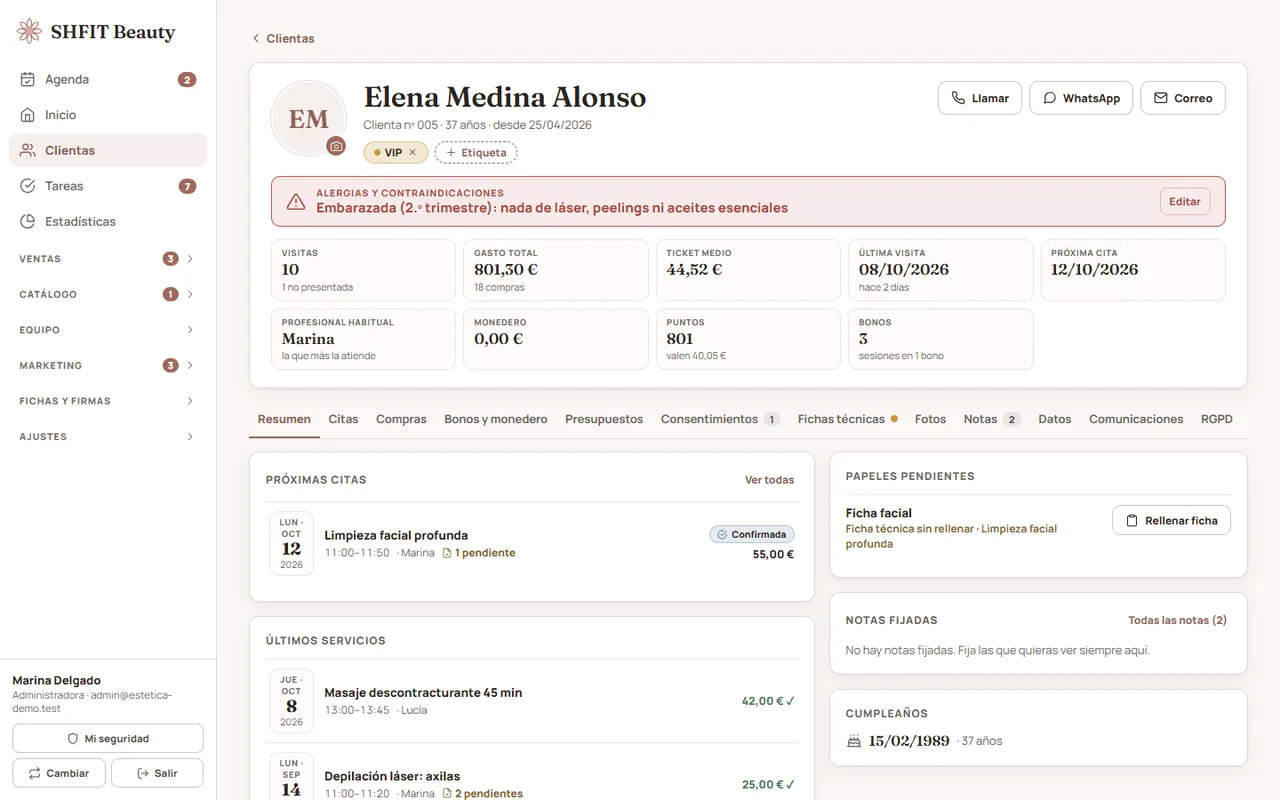Expand the Ajustes sidebar section
1280x800 pixels.
[108, 437]
